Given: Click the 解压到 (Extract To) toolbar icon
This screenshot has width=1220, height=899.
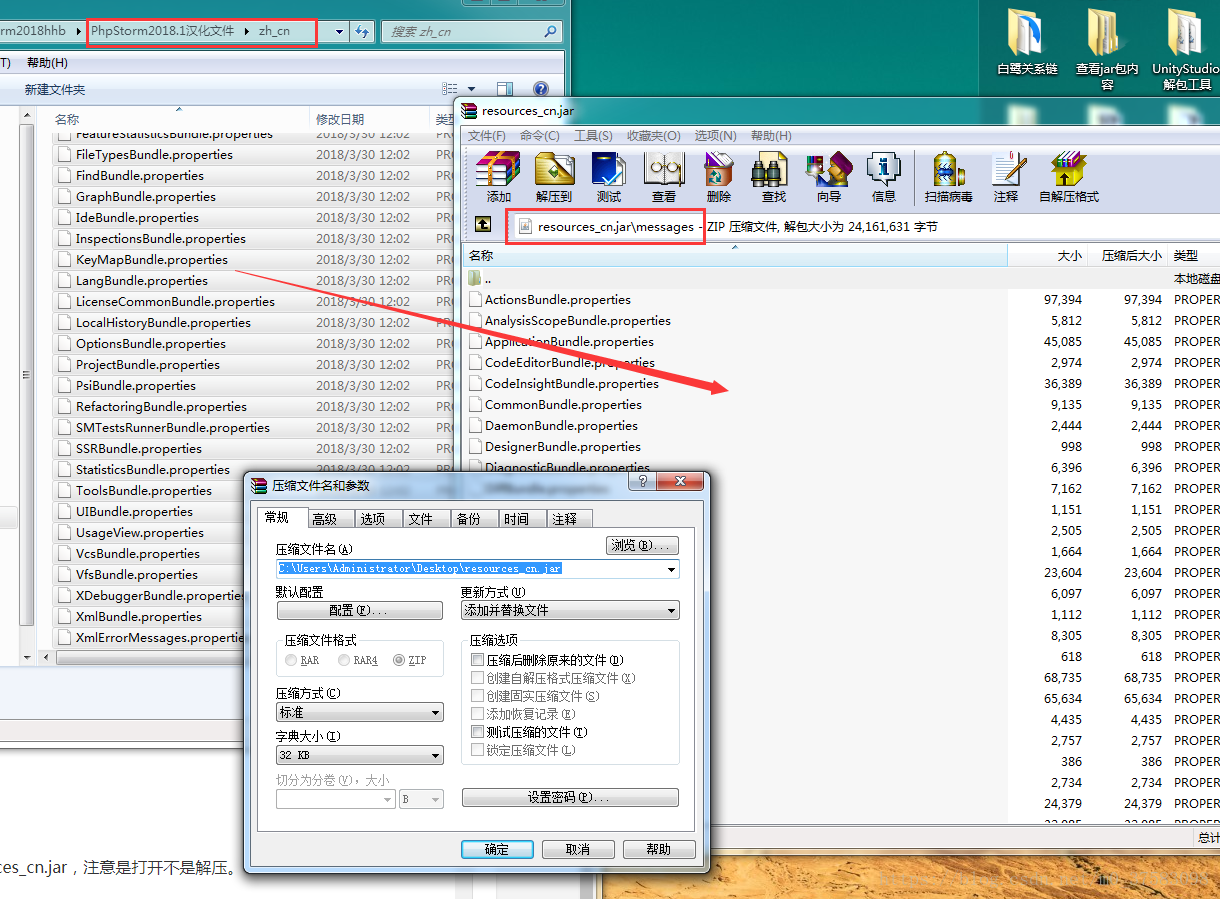Looking at the screenshot, I should point(554,177).
